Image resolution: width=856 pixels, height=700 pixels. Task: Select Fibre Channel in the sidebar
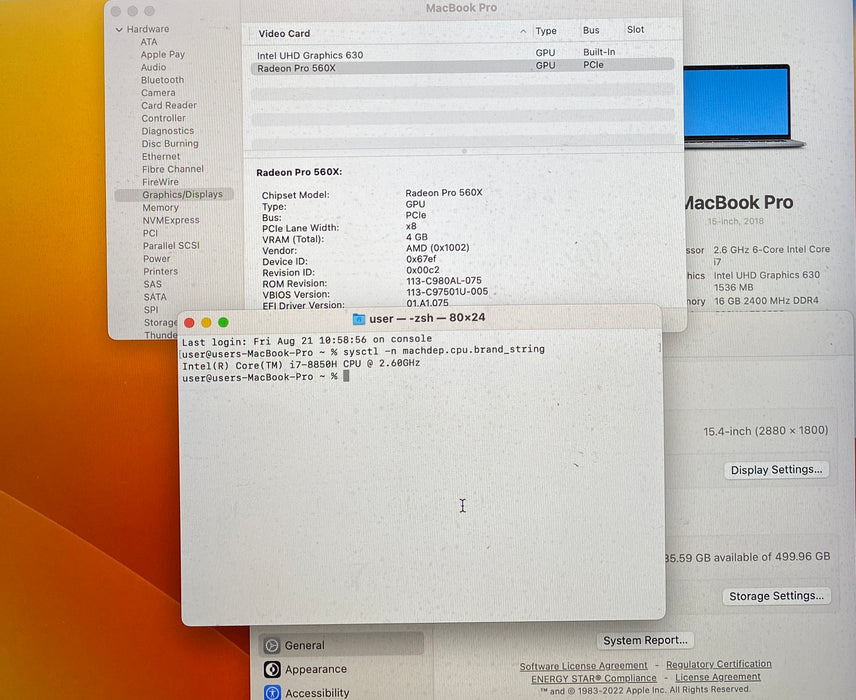[x=173, y=169]
